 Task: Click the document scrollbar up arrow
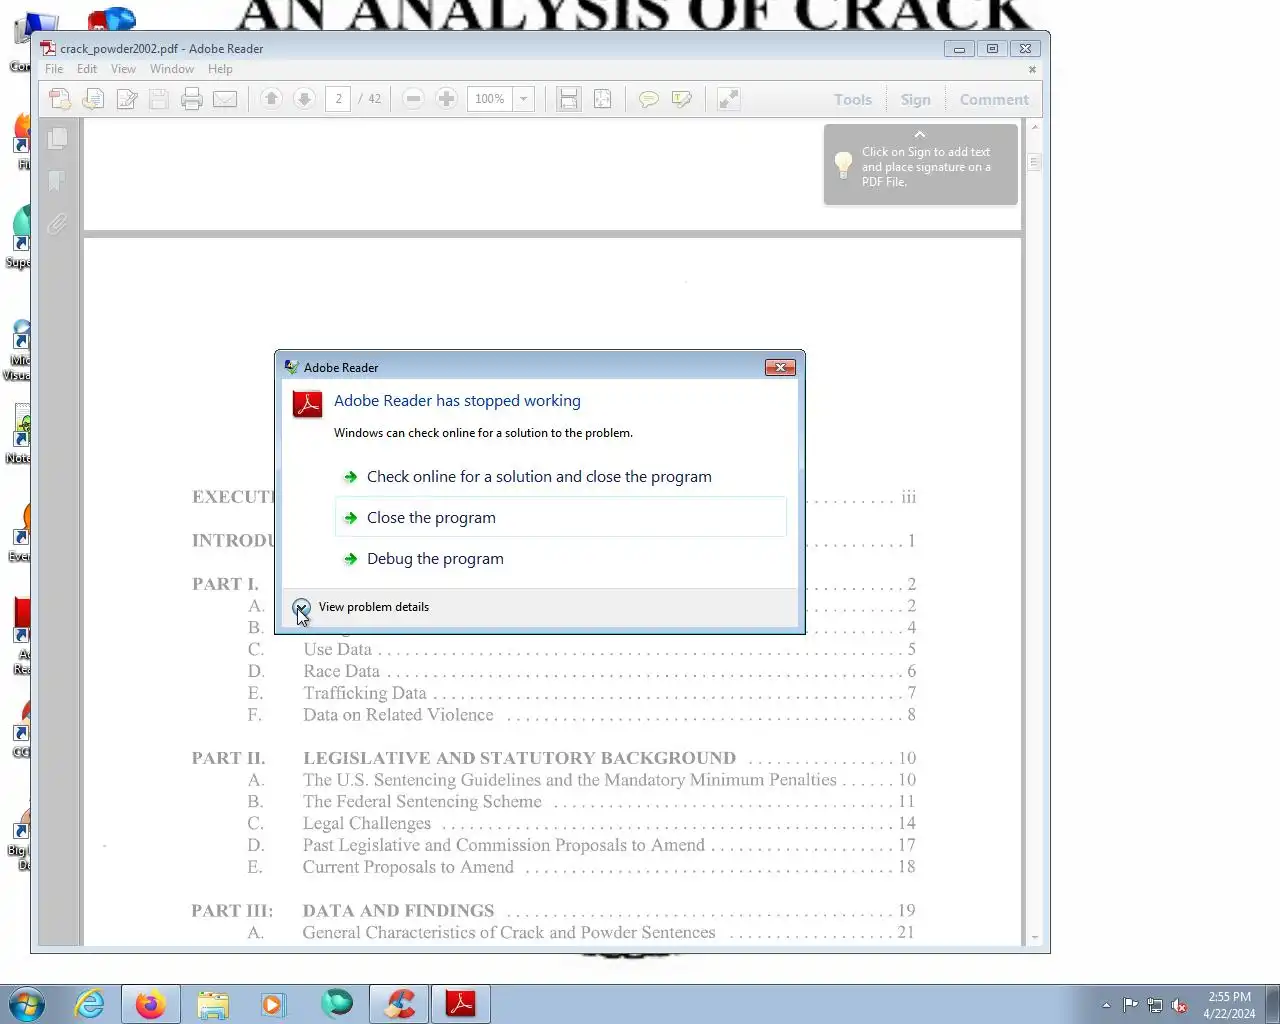pyautogui.click(x=1034, y=127)
